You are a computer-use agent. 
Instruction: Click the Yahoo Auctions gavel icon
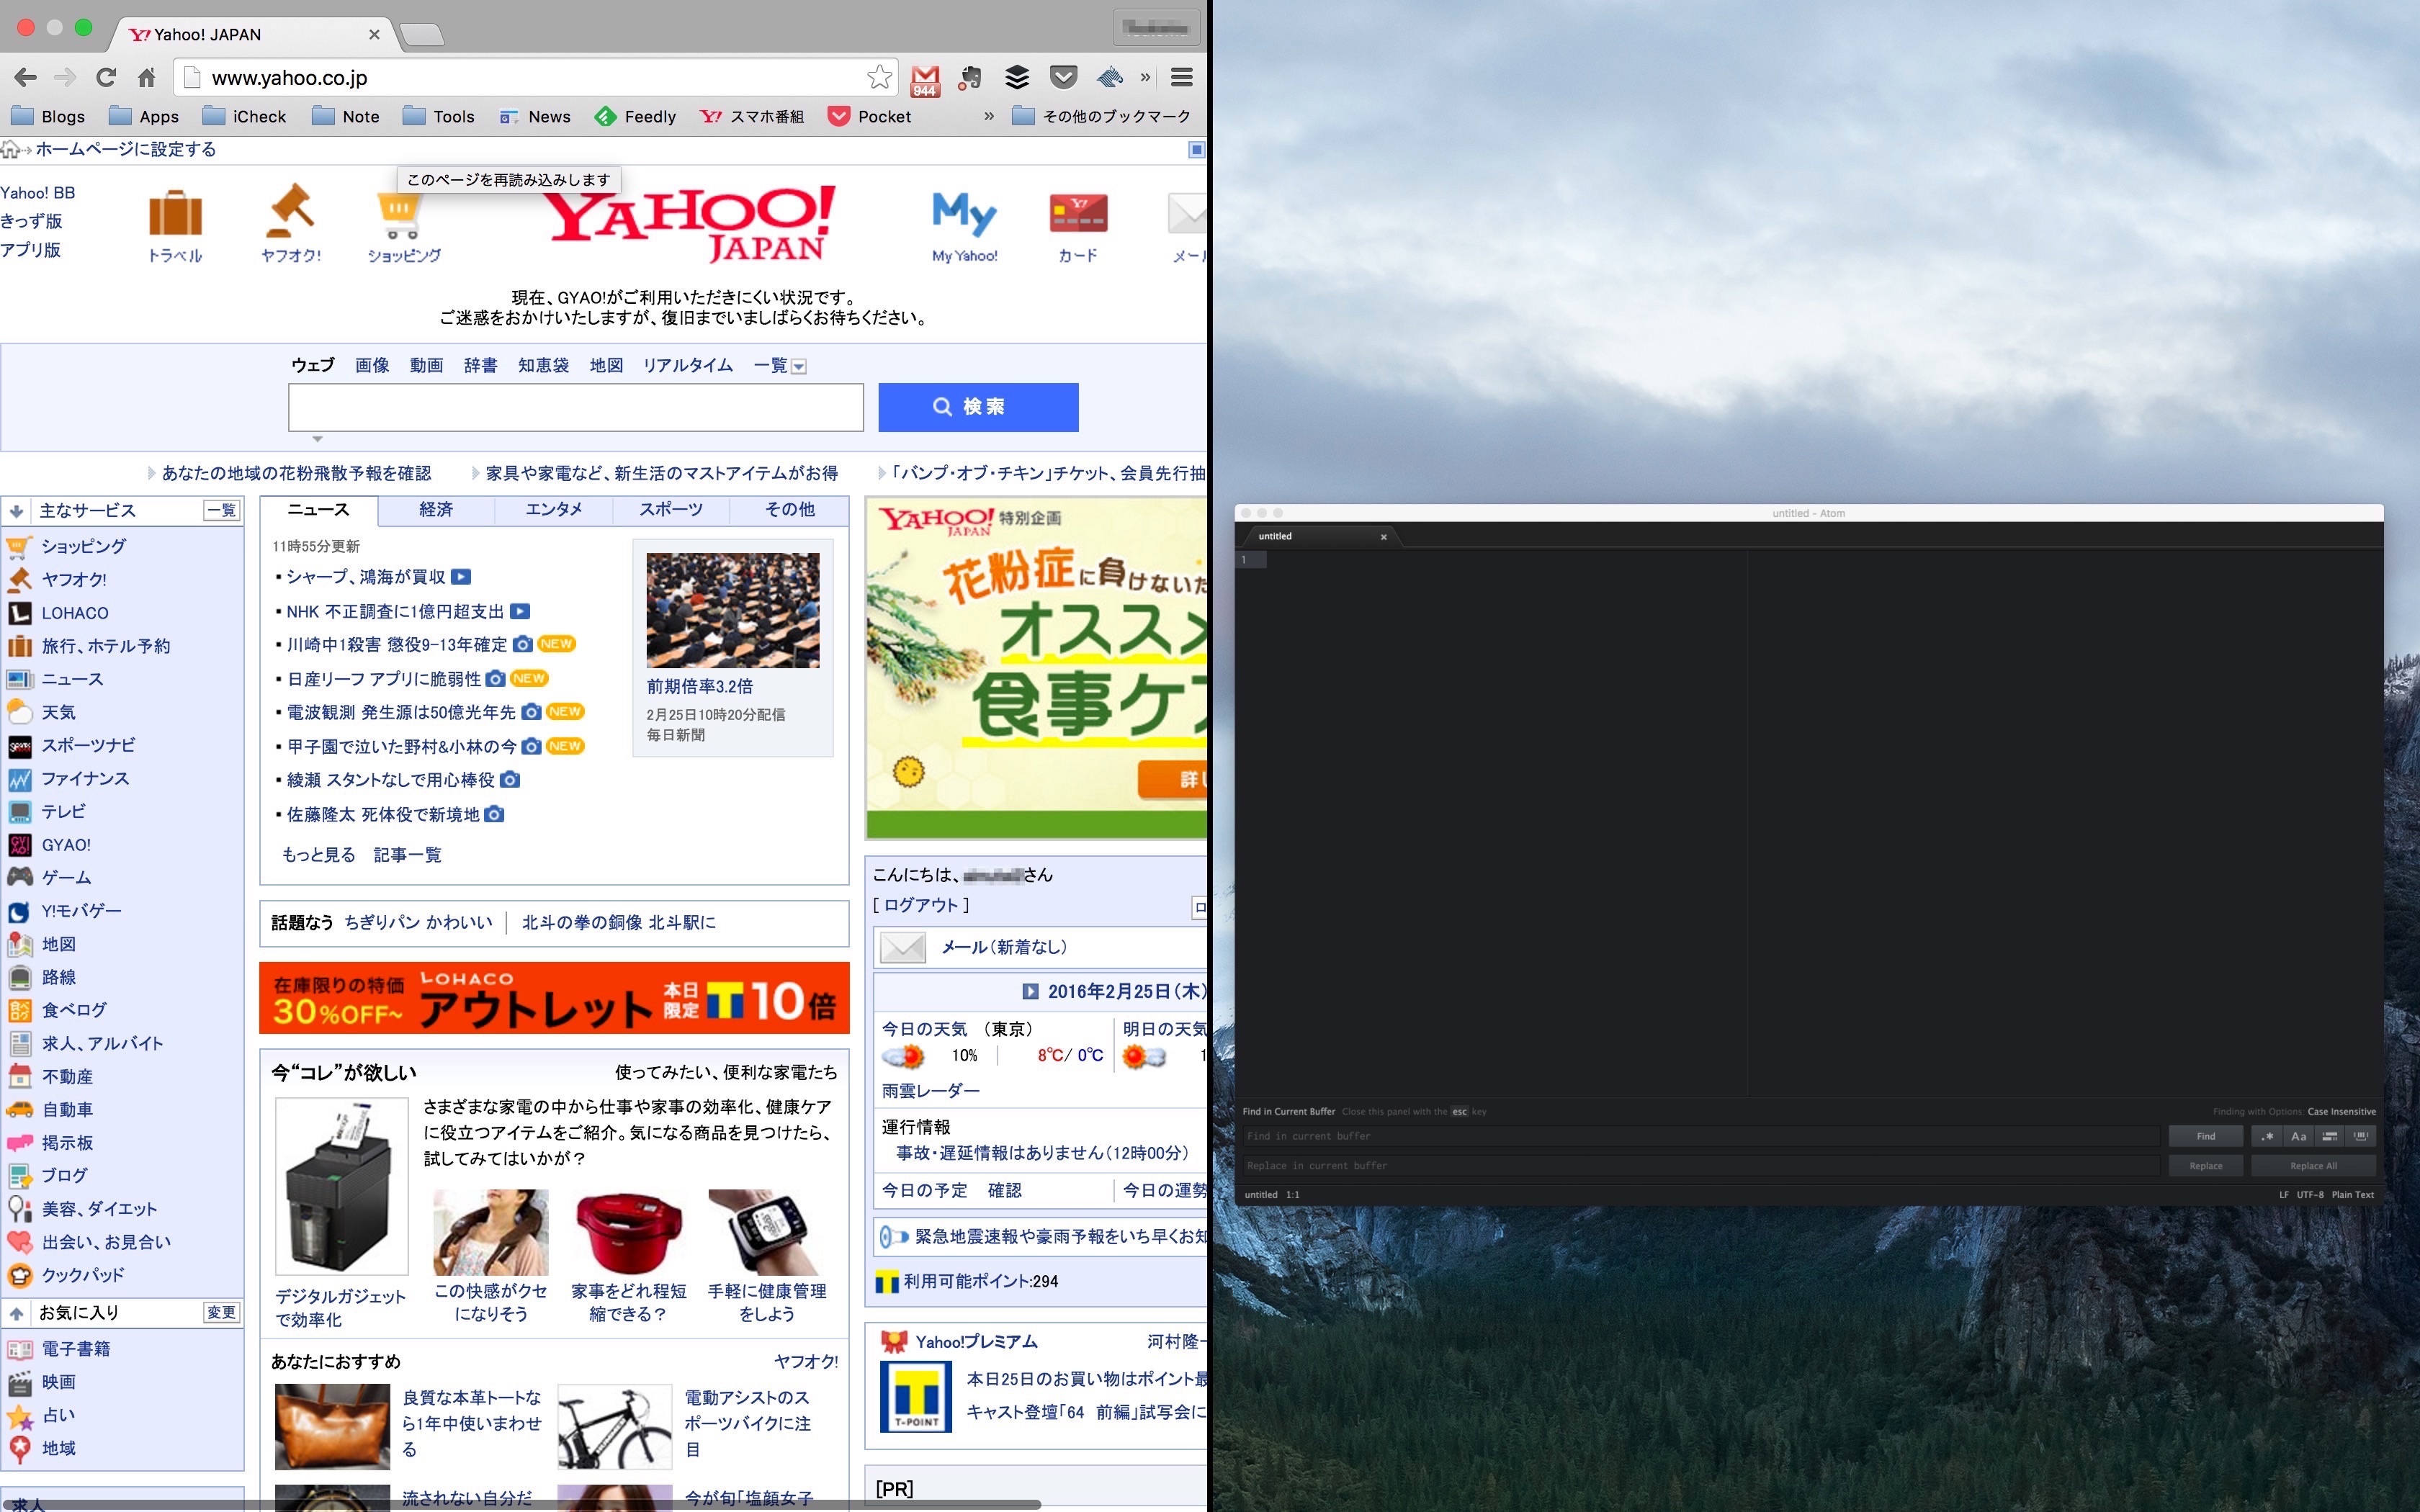(291, 210)
